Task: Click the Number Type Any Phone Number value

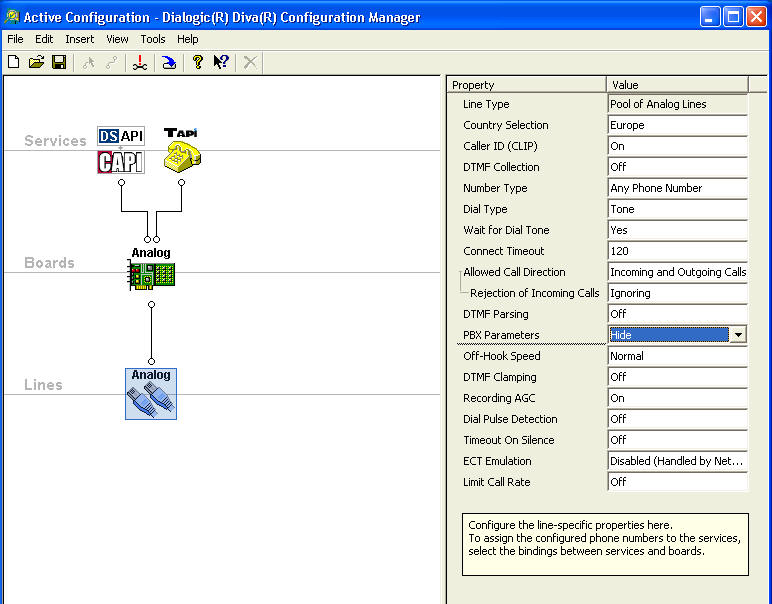Action: point(678,188)
